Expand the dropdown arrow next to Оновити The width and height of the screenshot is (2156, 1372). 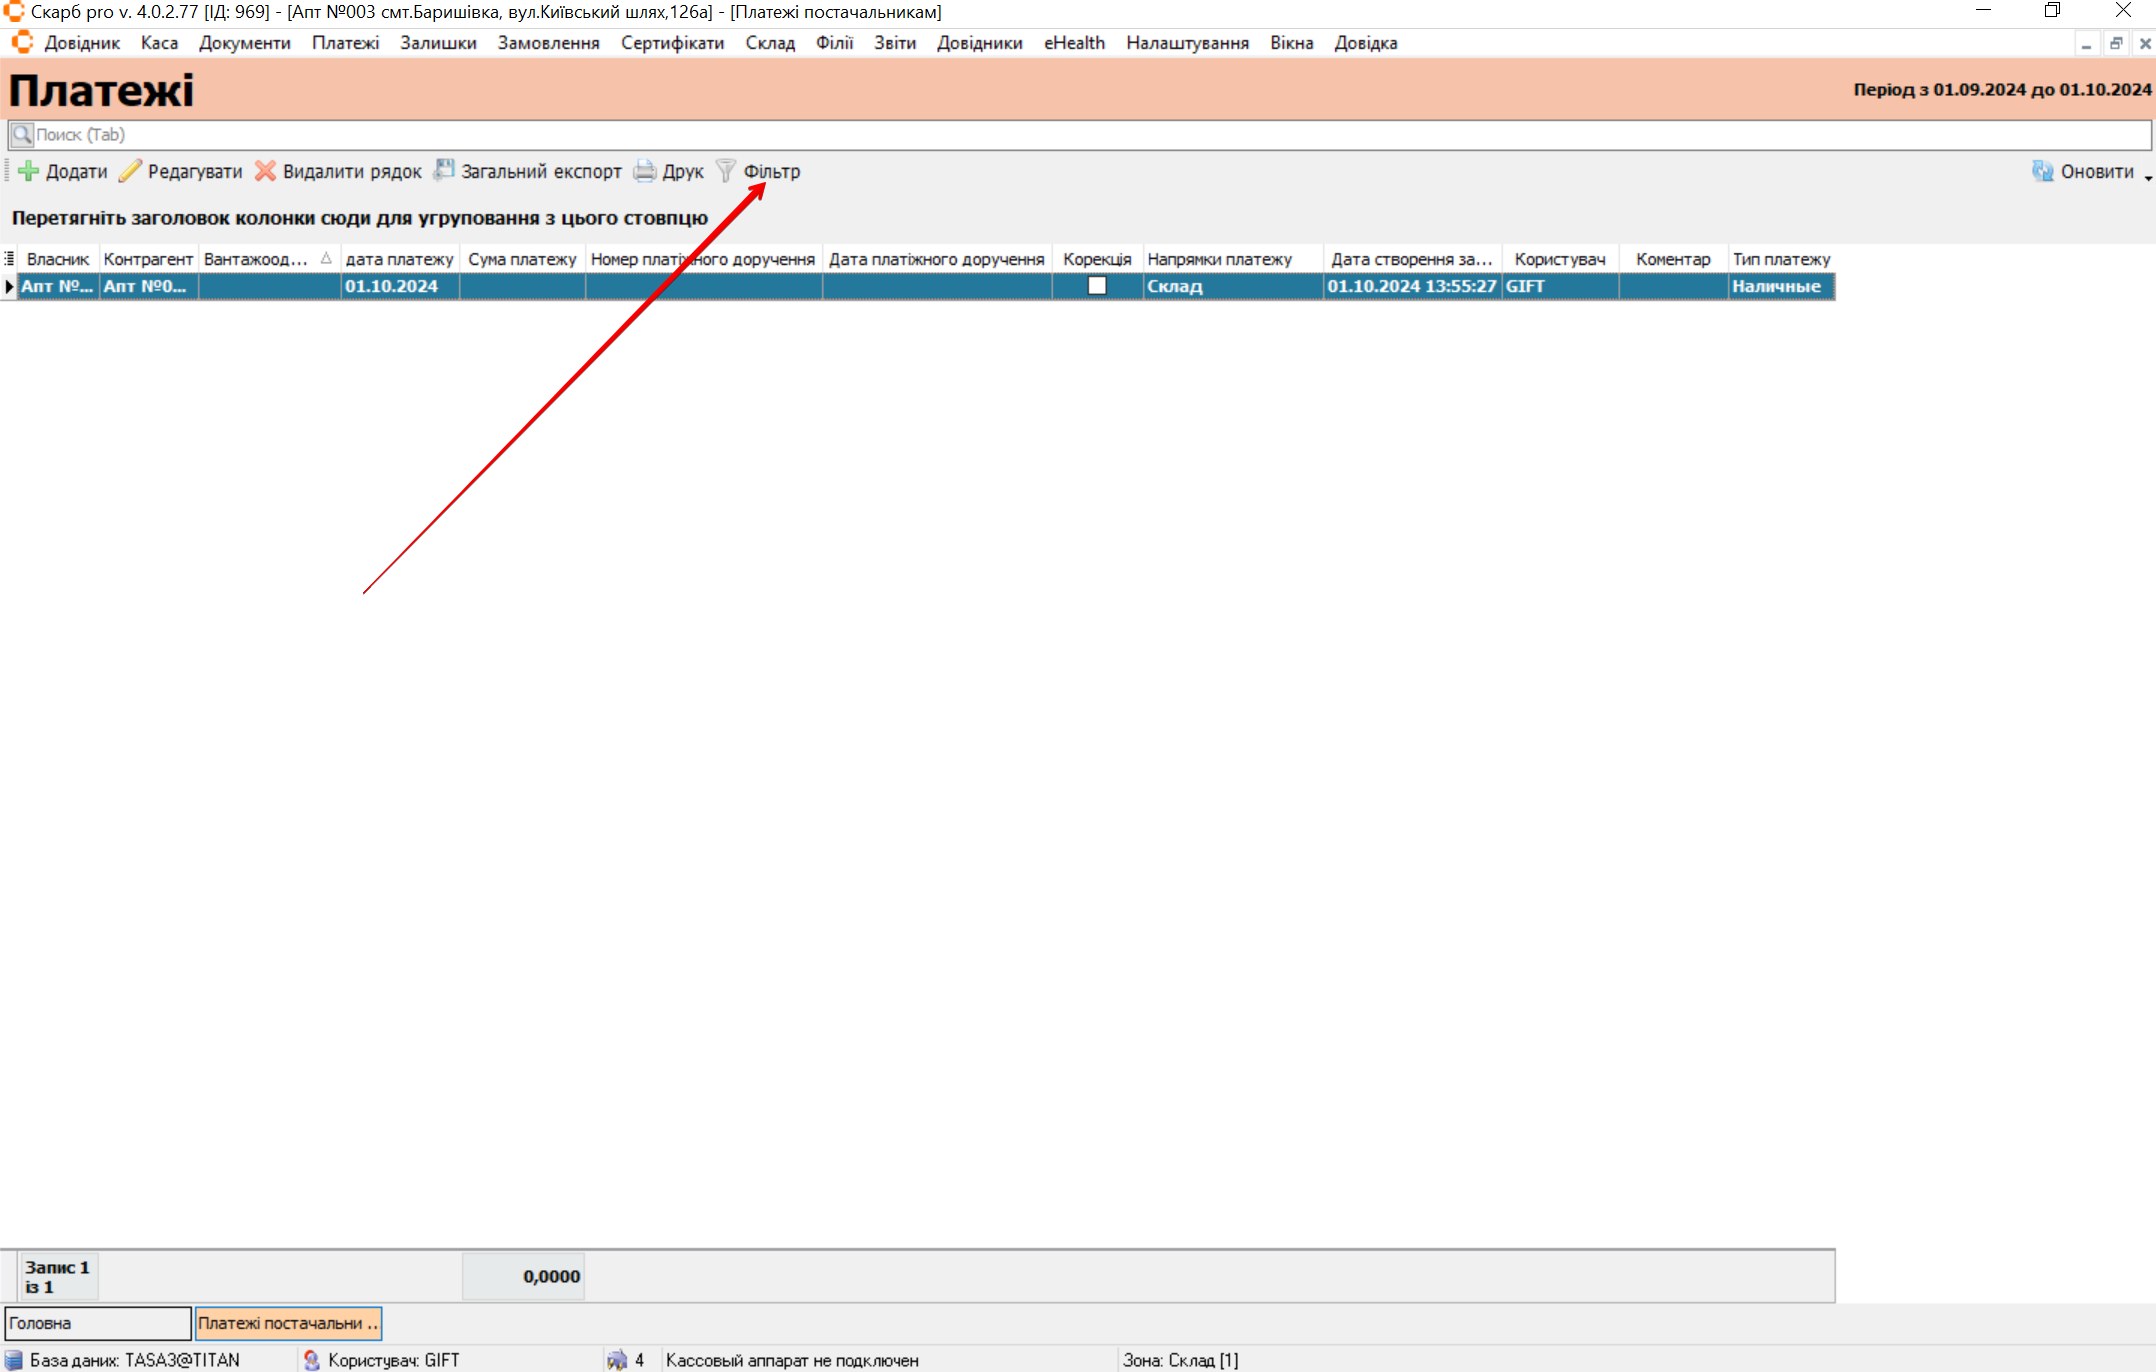[2148, 178]
